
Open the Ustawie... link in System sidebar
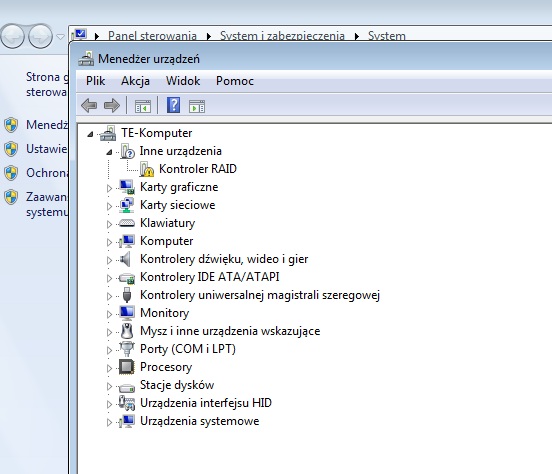(46, 149)
